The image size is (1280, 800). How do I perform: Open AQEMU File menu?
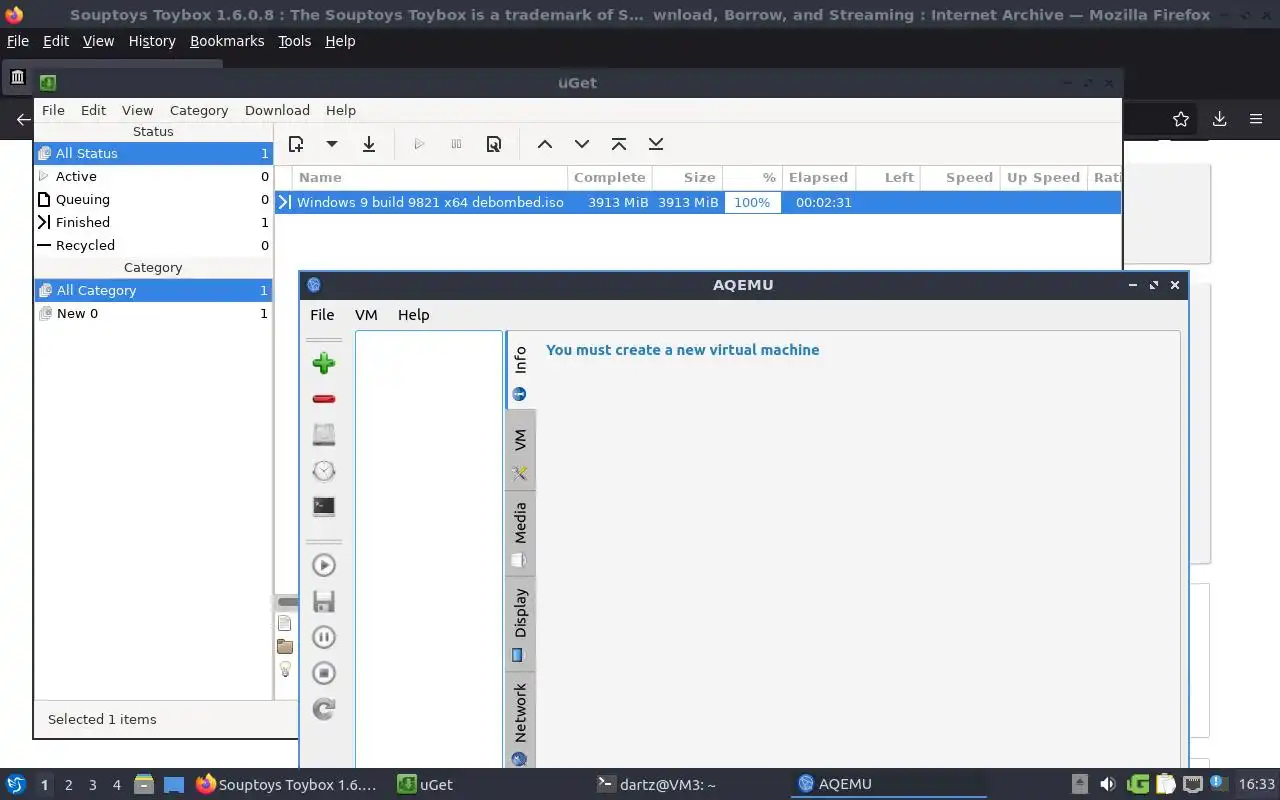(322, 314)
